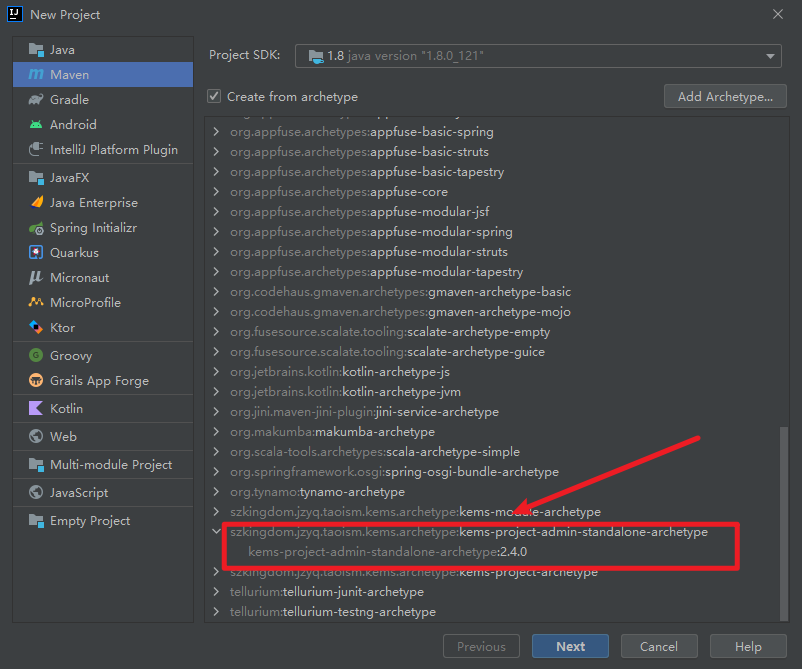This screenshot has width=802, height=669.
Task: Close the New Project dialog
Action: click(777, 14)
